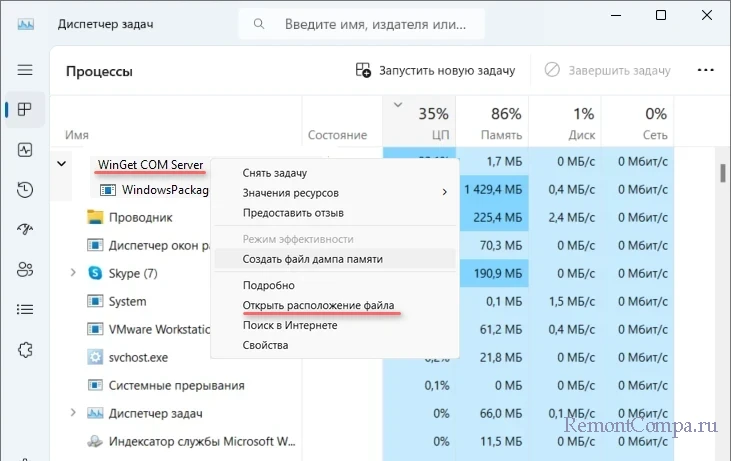Open the Details list sidebar icon
The height and width of the screenshot is (461, 731).
tap(25, 310)
